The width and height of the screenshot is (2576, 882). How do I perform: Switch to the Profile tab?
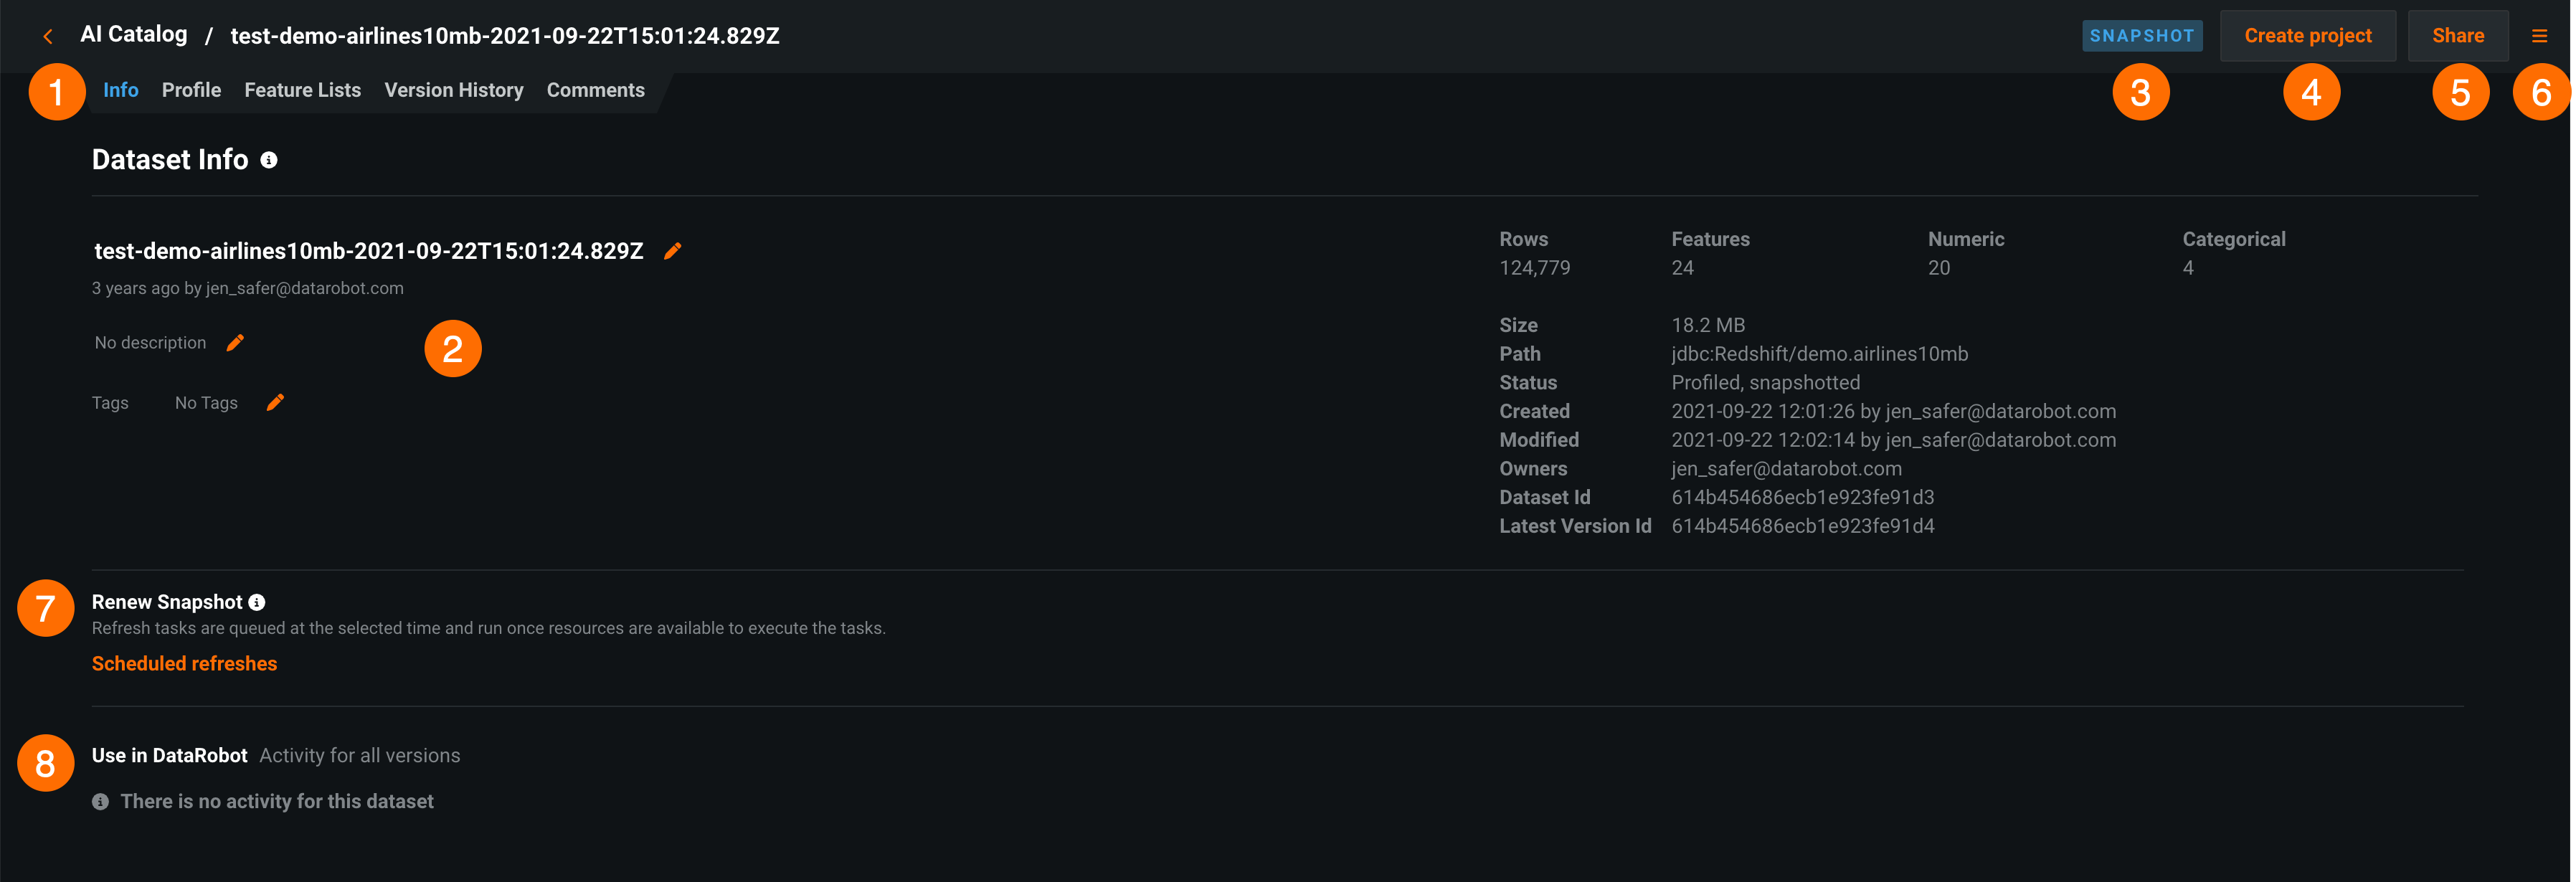[191, 90]
